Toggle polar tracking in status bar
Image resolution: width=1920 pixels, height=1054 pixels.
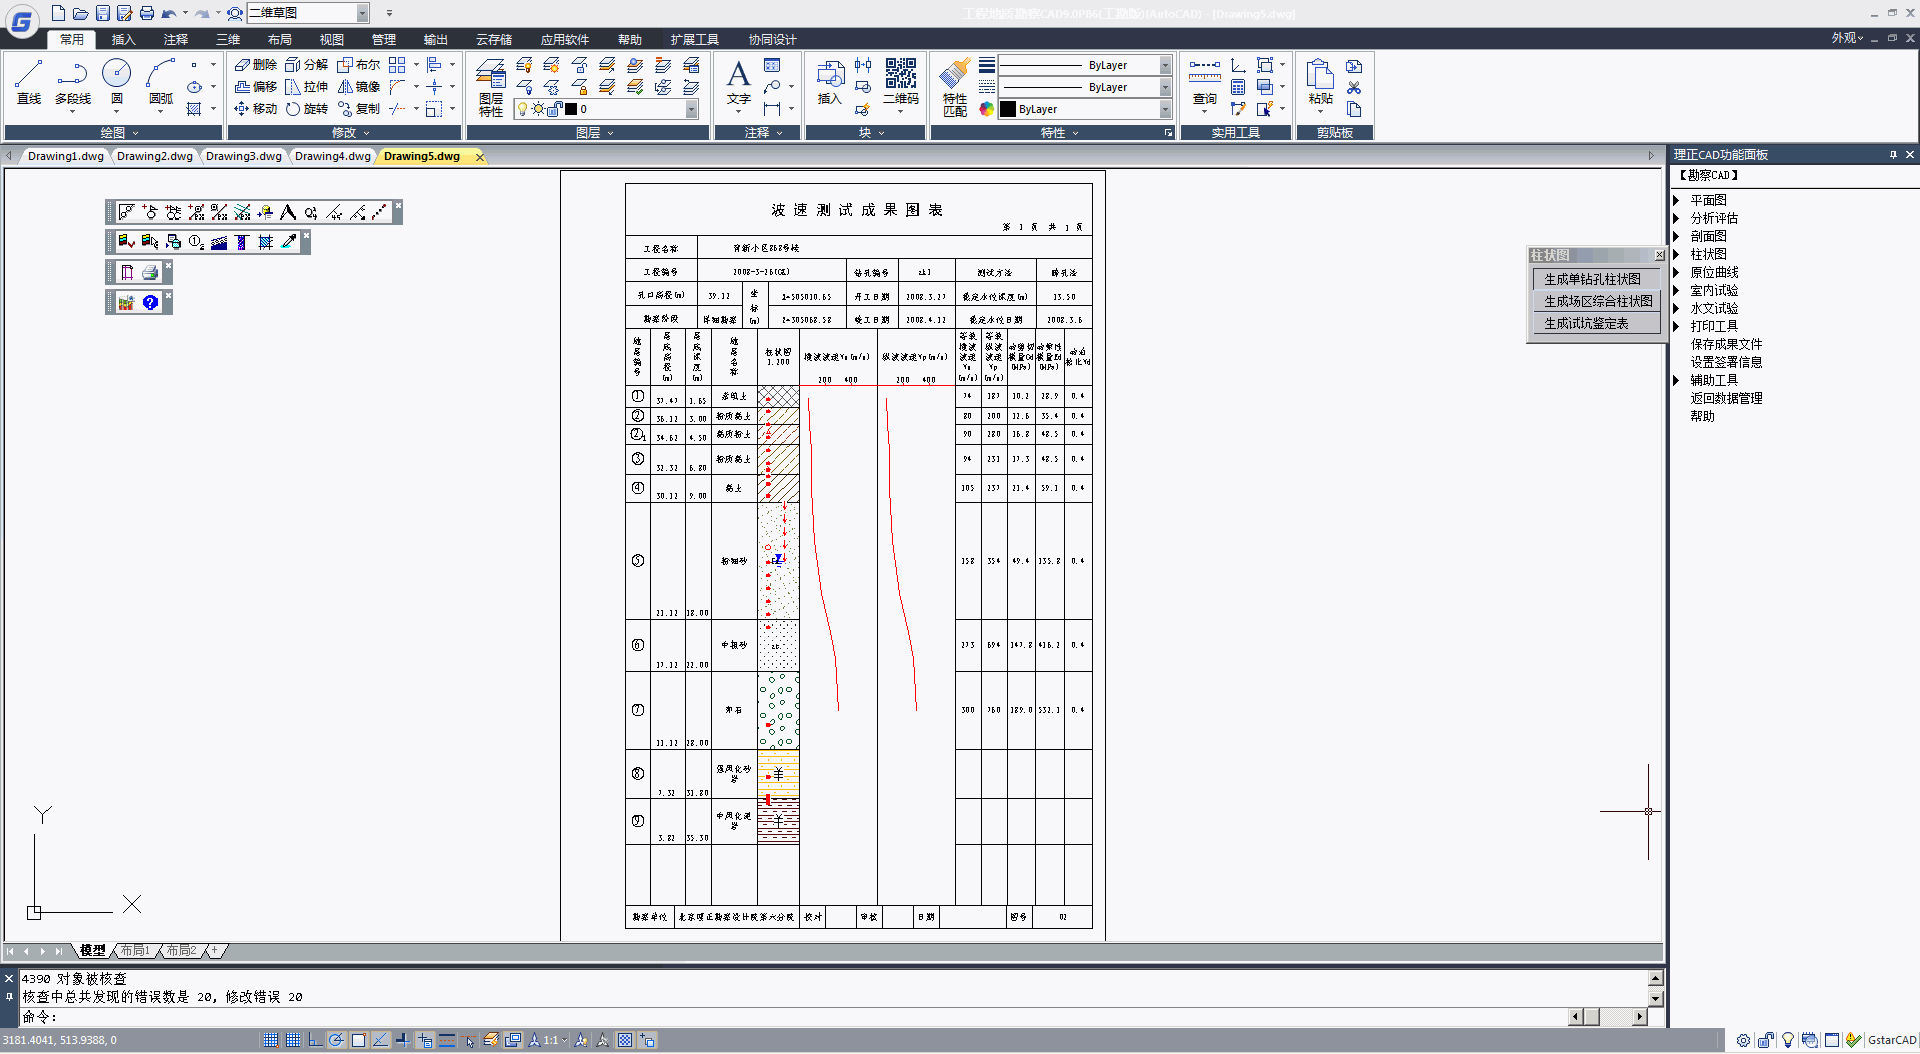(337, 1040)
